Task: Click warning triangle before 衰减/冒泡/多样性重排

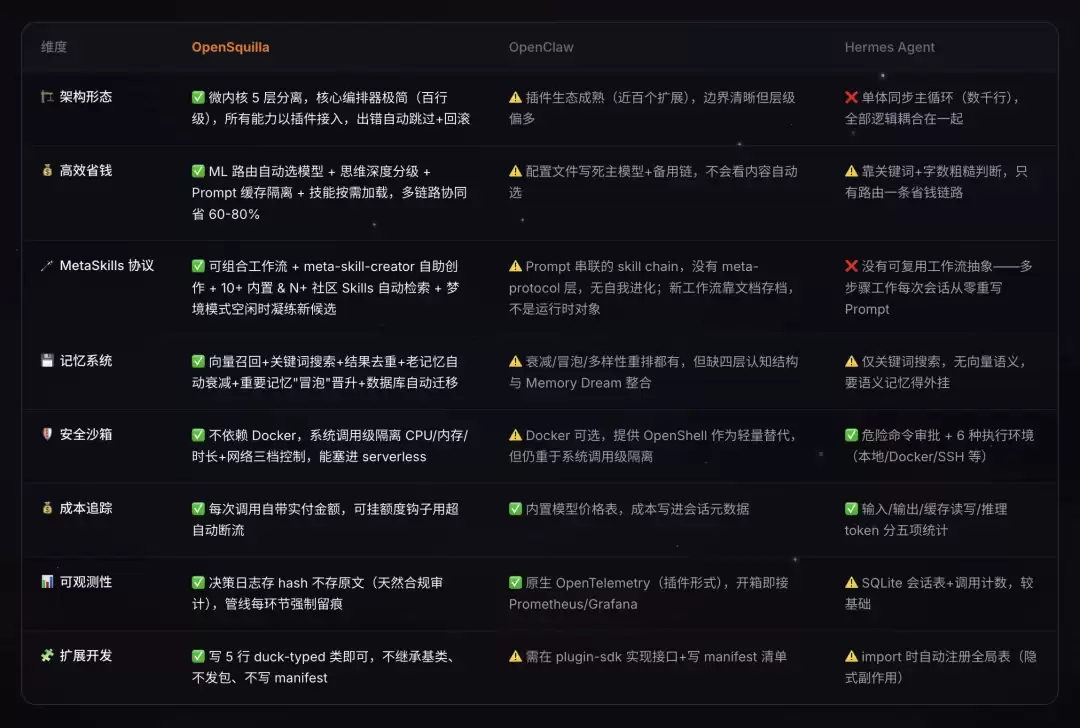Action: pos(515,361)
